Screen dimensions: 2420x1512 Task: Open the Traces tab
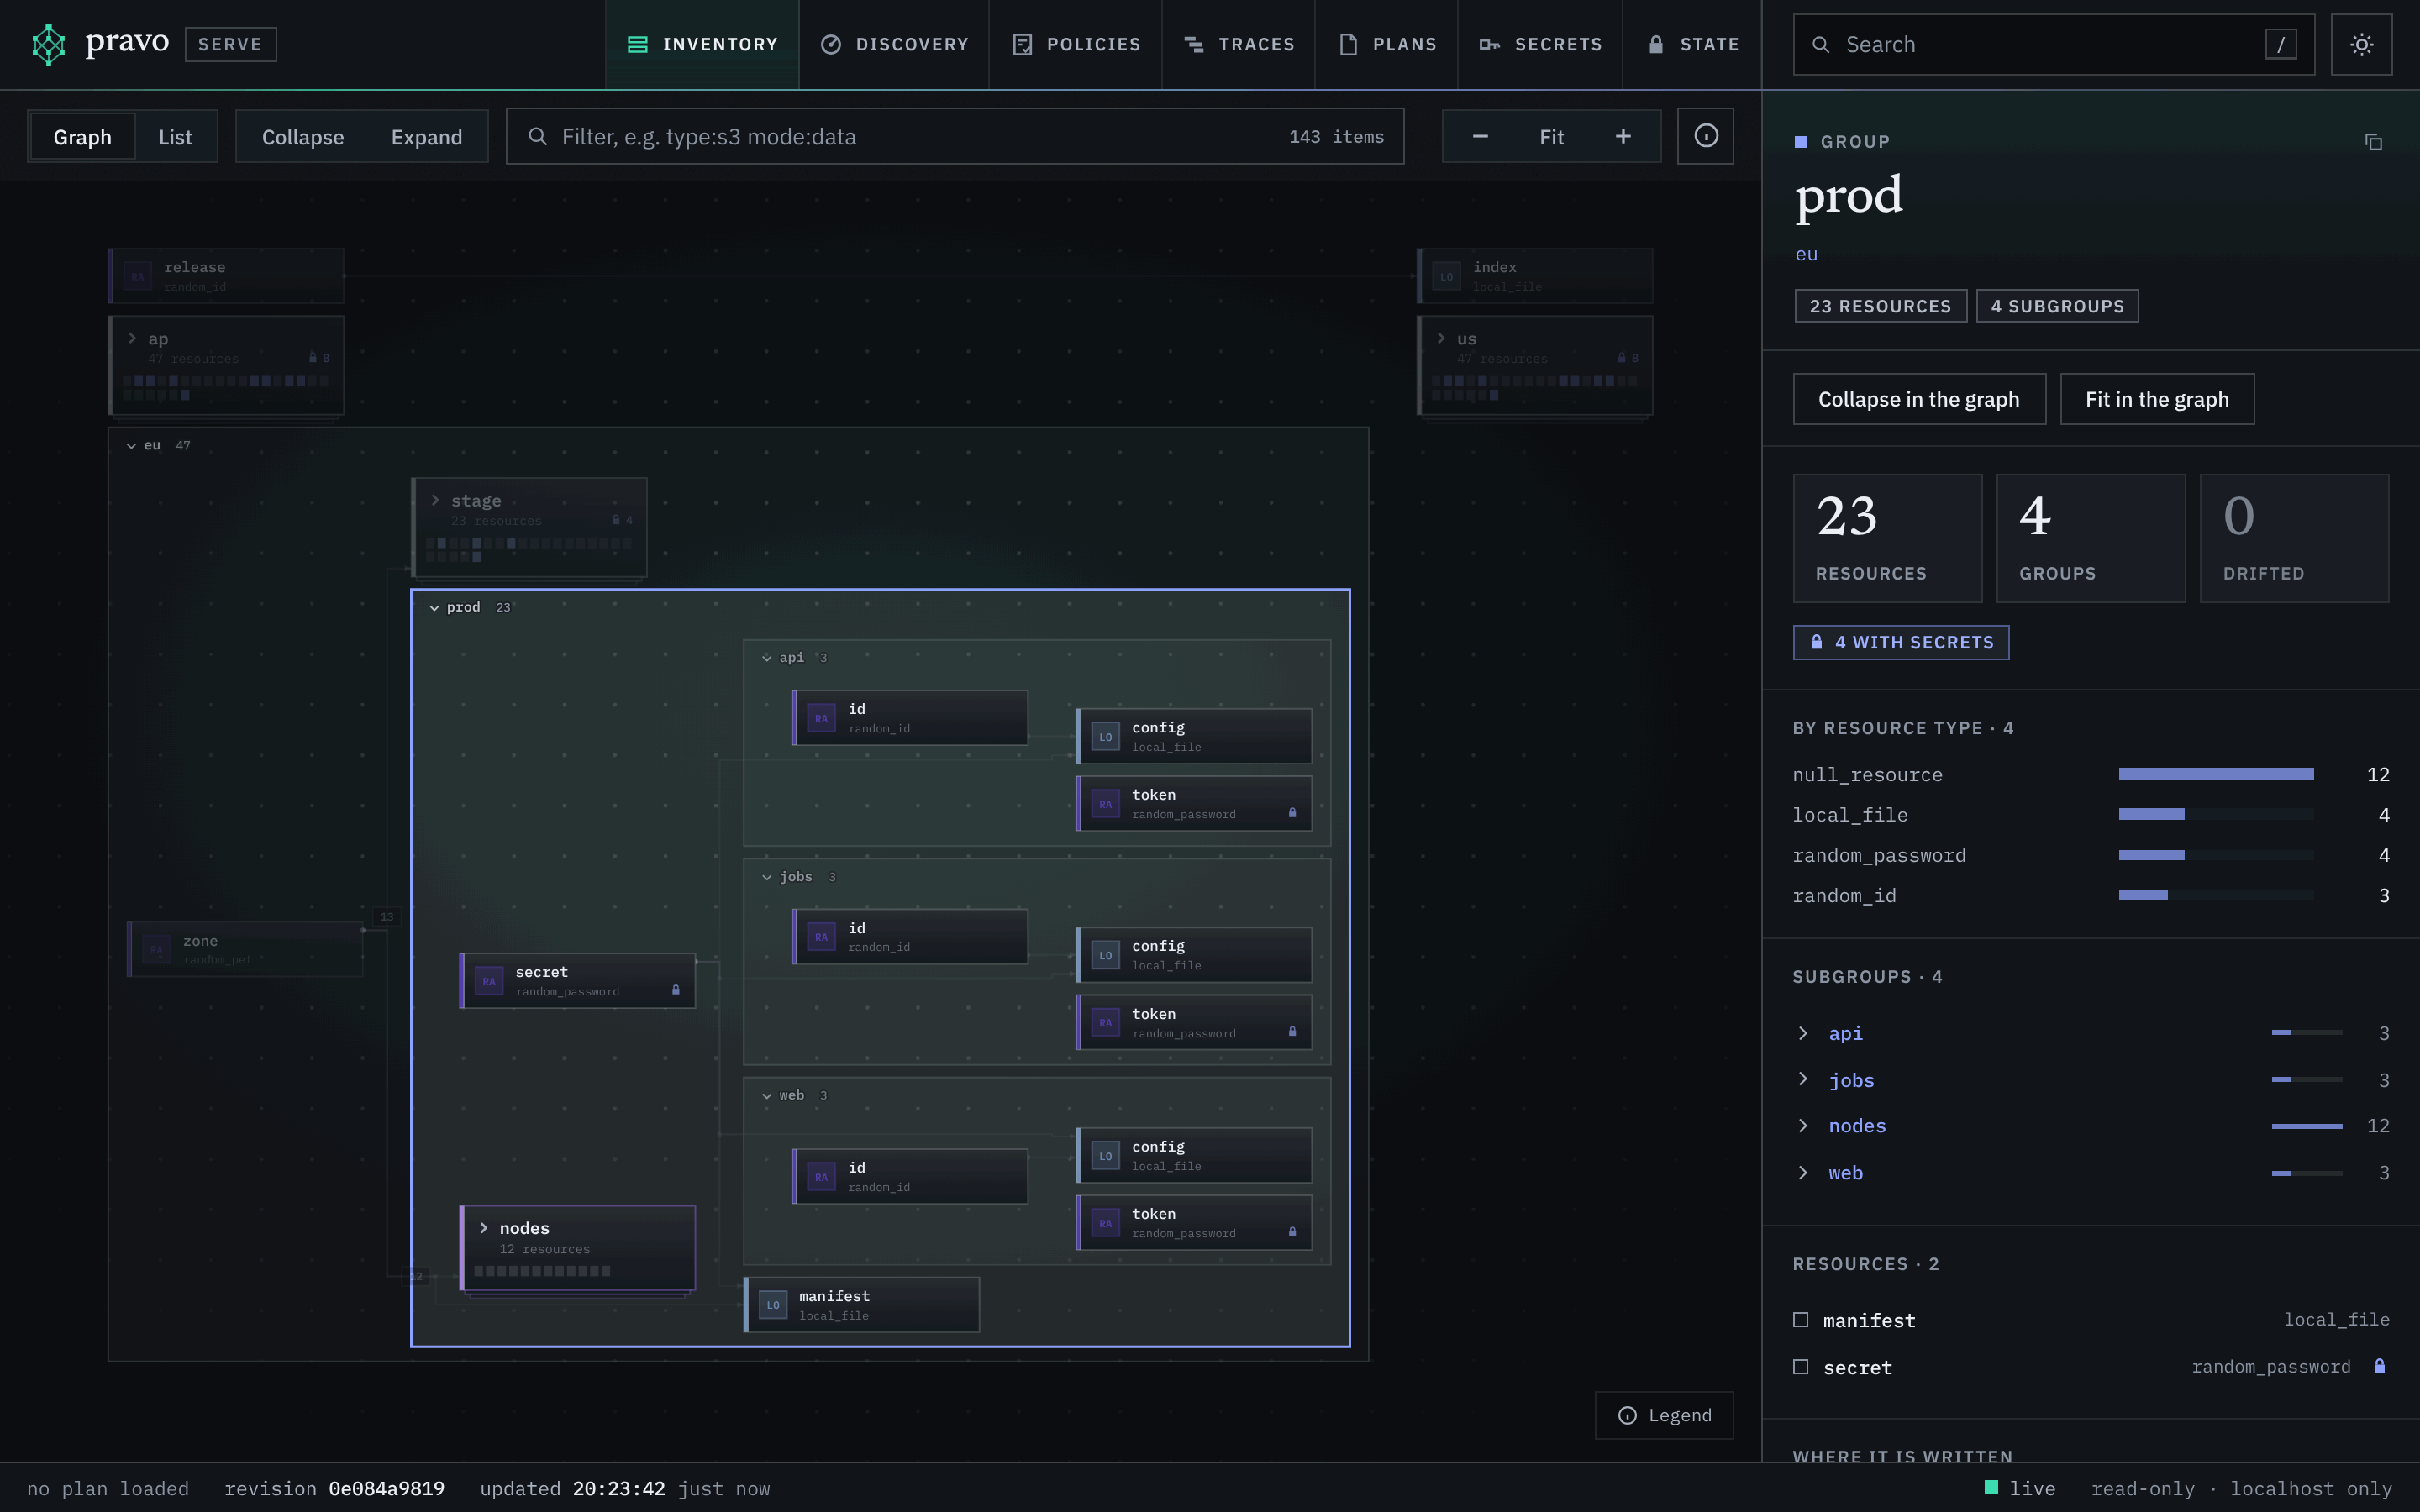pyautogui.click(x=1239, y=45)
